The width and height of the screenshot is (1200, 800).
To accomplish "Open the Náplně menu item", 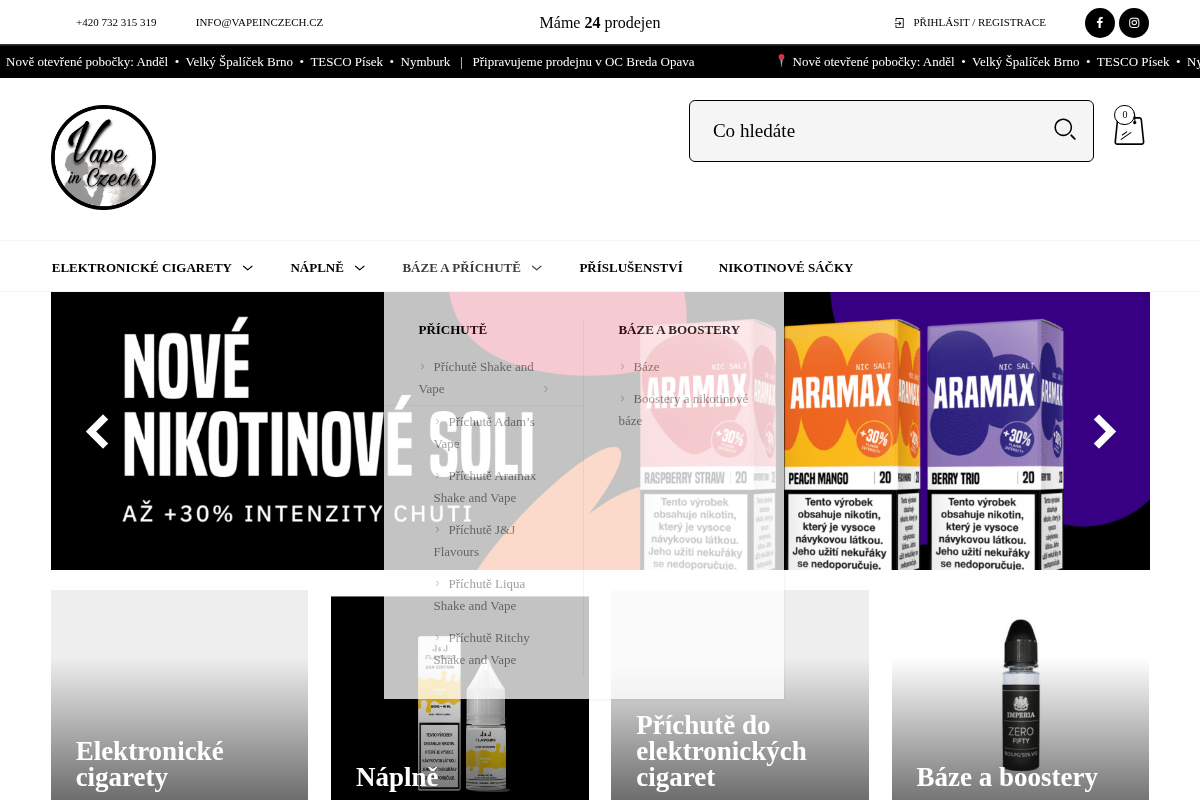I will 317,268.
